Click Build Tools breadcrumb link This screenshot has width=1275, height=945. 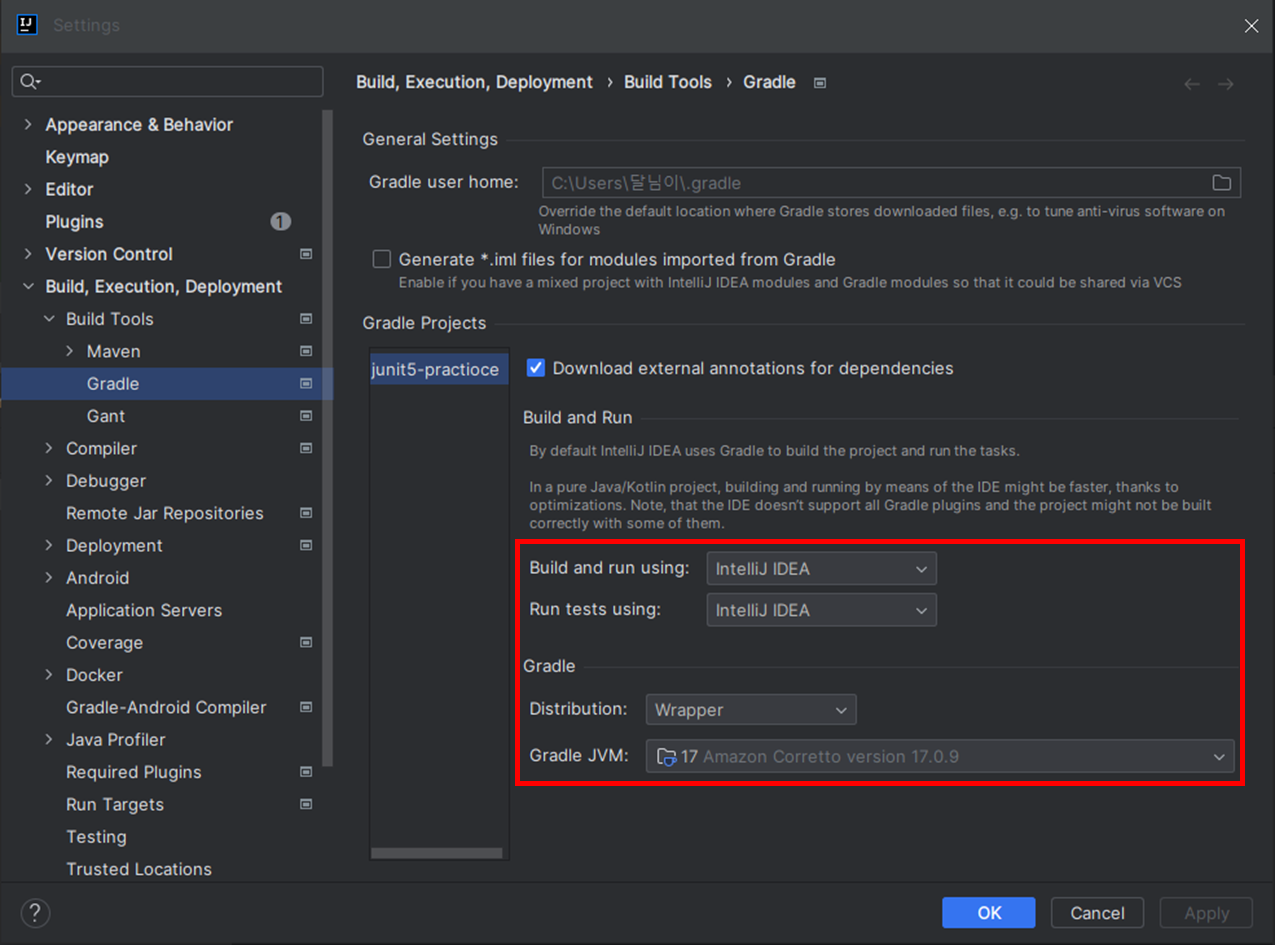tap(668, 82)
